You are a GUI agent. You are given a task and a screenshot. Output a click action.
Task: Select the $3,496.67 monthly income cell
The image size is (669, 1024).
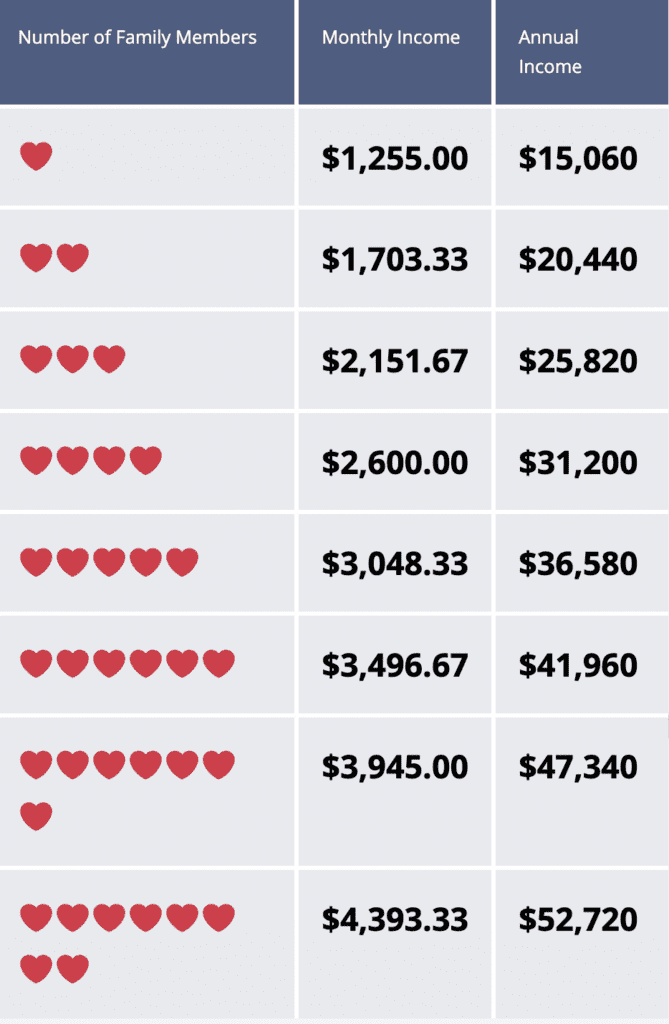(x=395, y=664)
